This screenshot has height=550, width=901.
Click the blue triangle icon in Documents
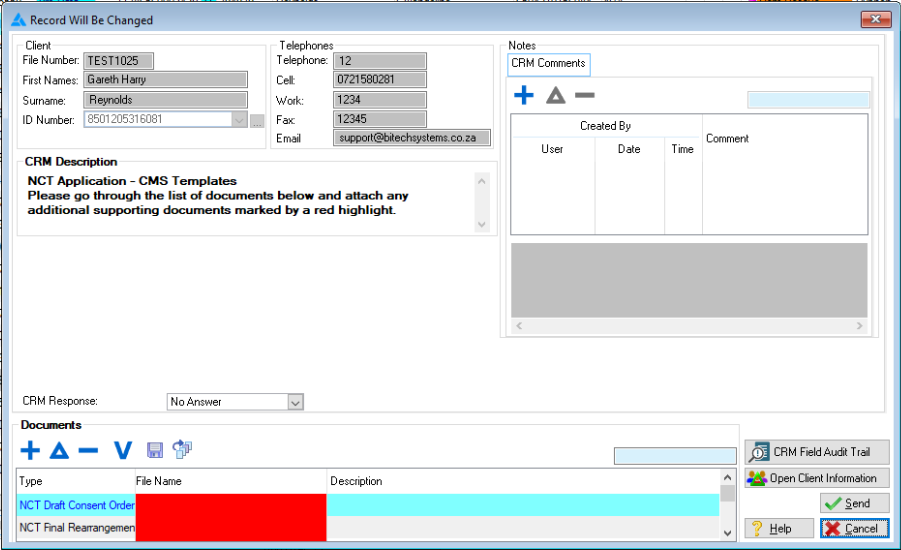pyautogui.click(x=59, y=451)
